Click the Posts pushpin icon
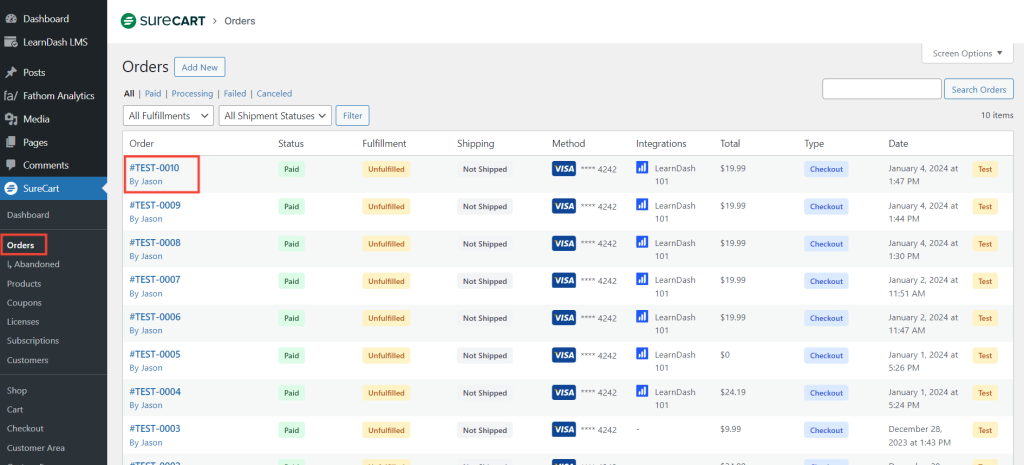Image resolution: width=1024 pixels, height=465 pixels. (x=11, y=73)
